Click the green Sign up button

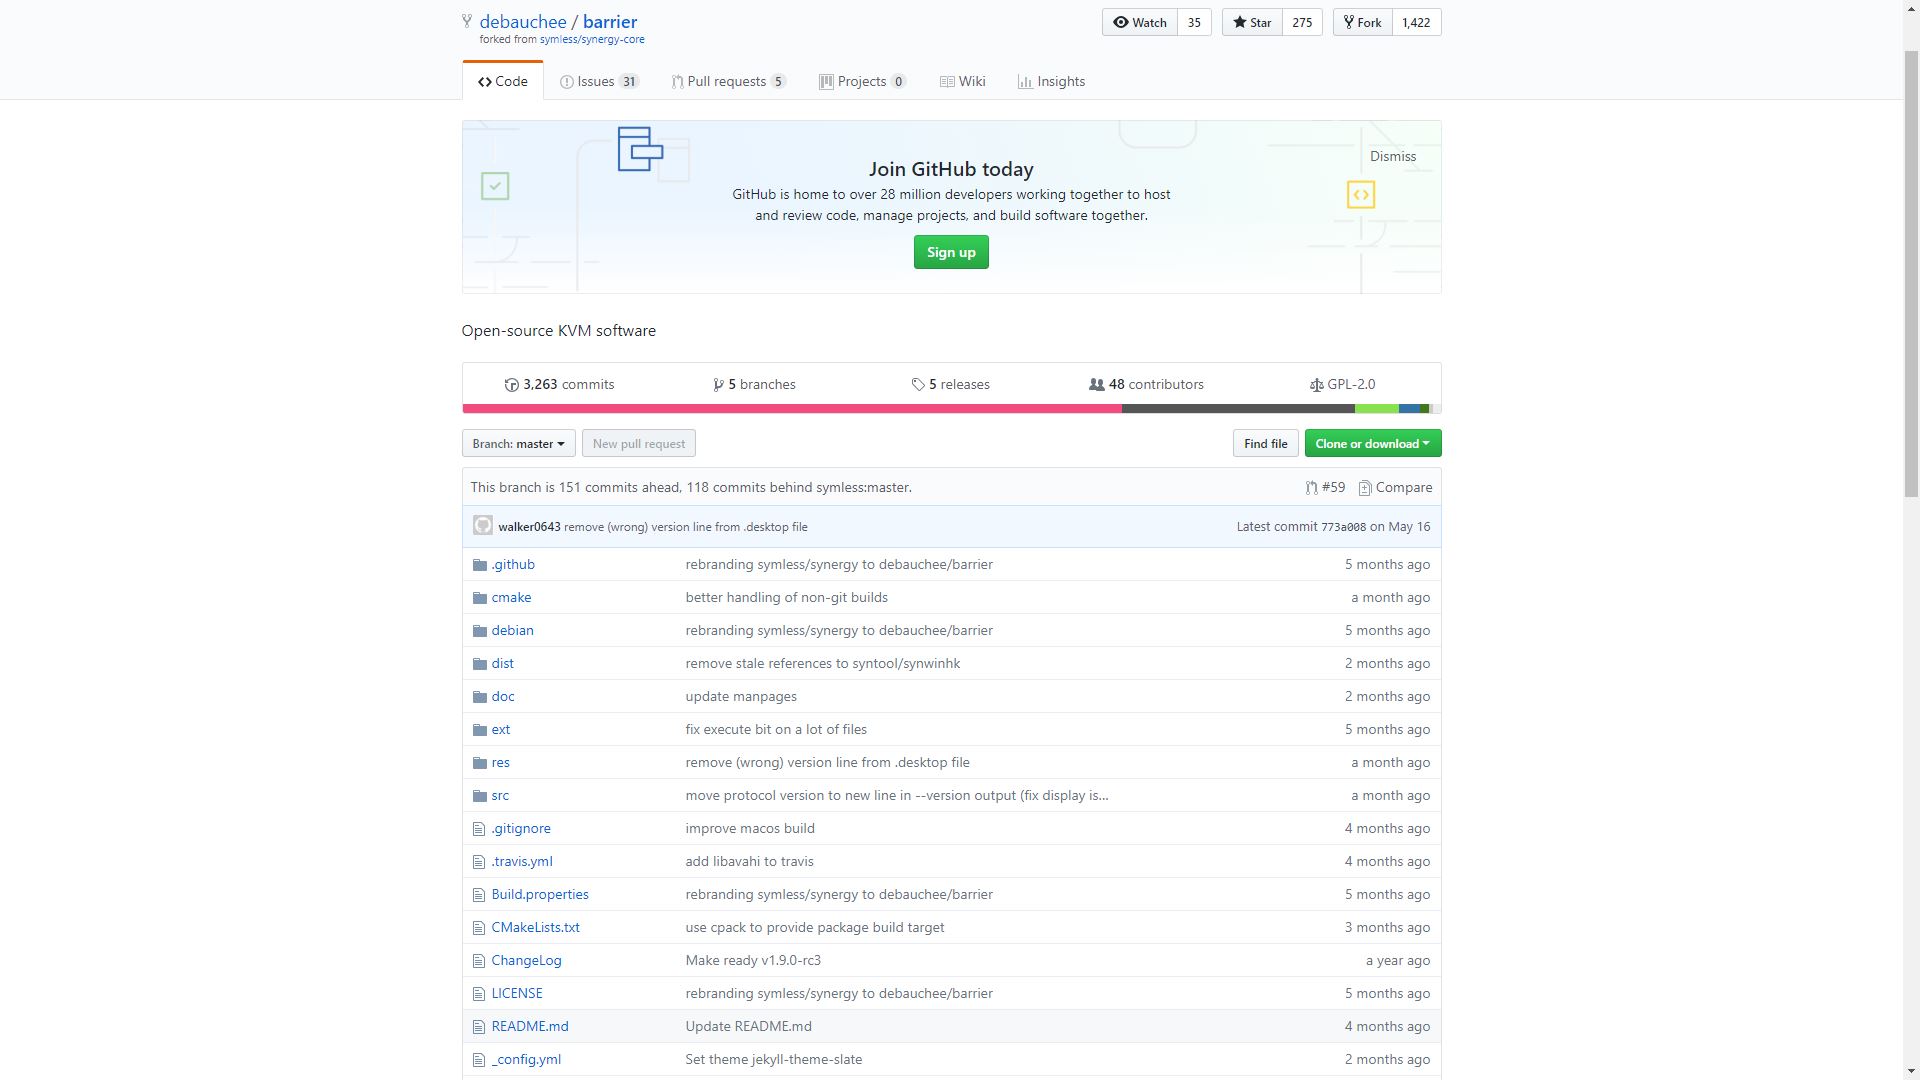[950, 252]
